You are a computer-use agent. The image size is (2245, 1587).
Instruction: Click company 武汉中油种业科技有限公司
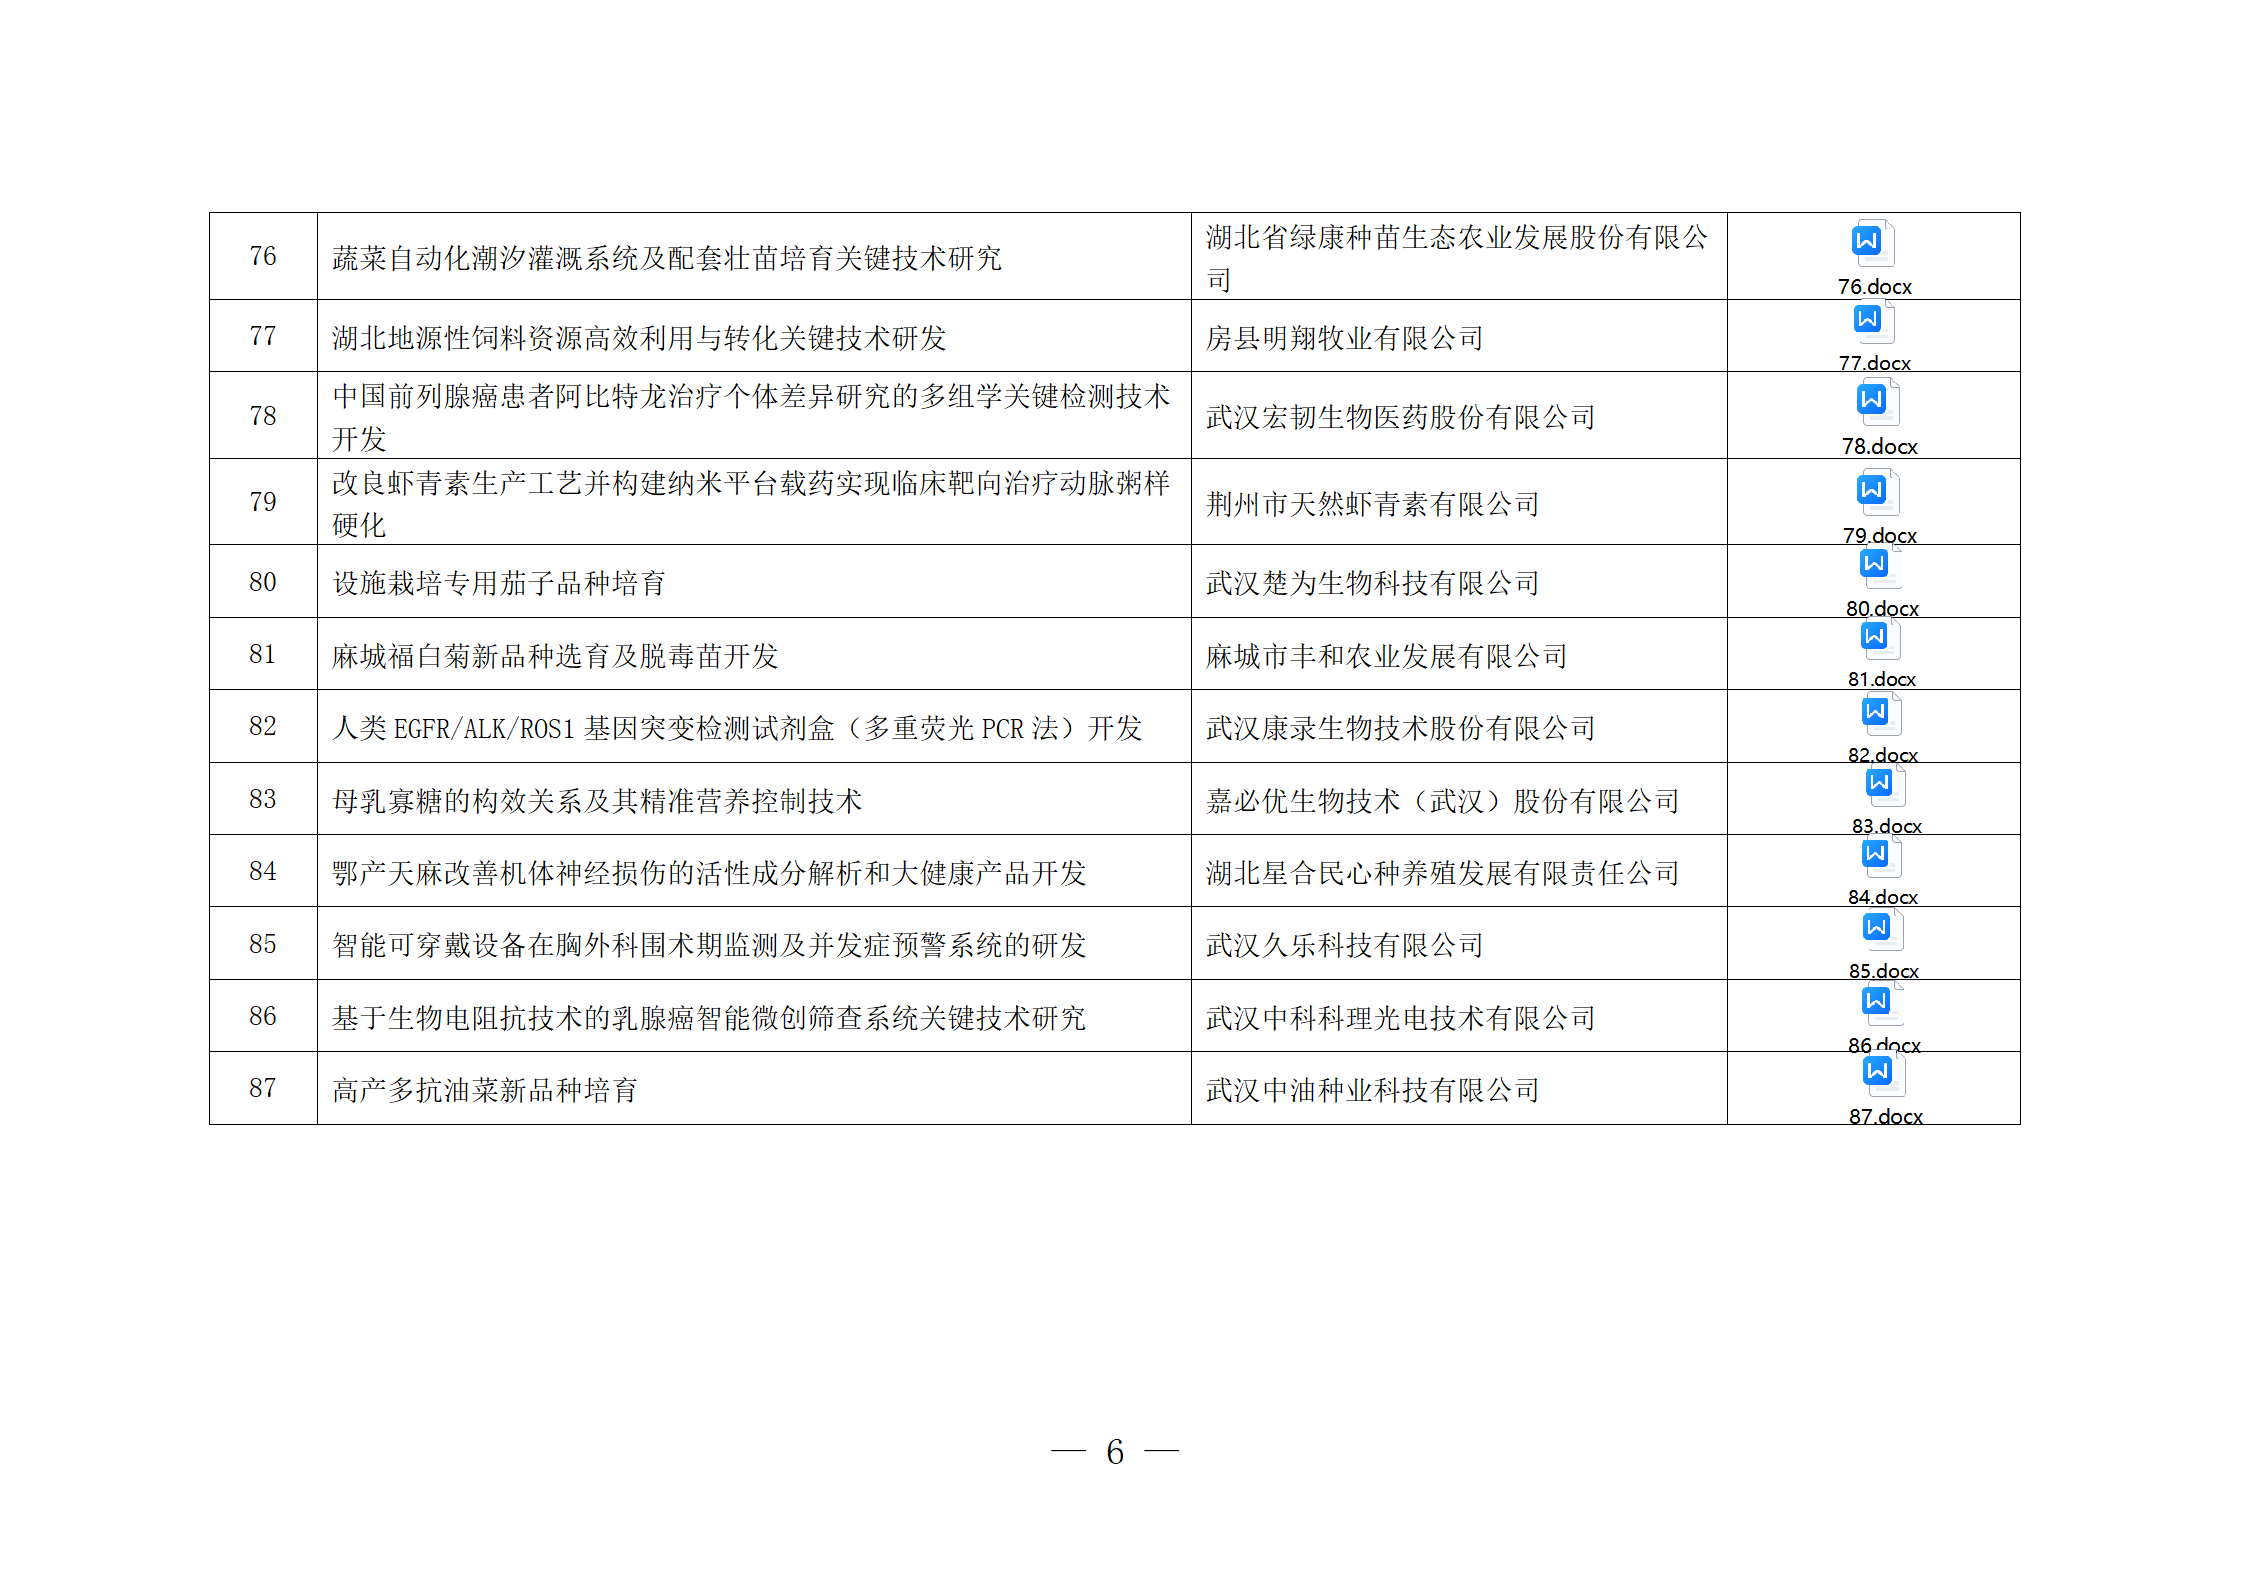pyautogui.click(x=1373, y=1090)
